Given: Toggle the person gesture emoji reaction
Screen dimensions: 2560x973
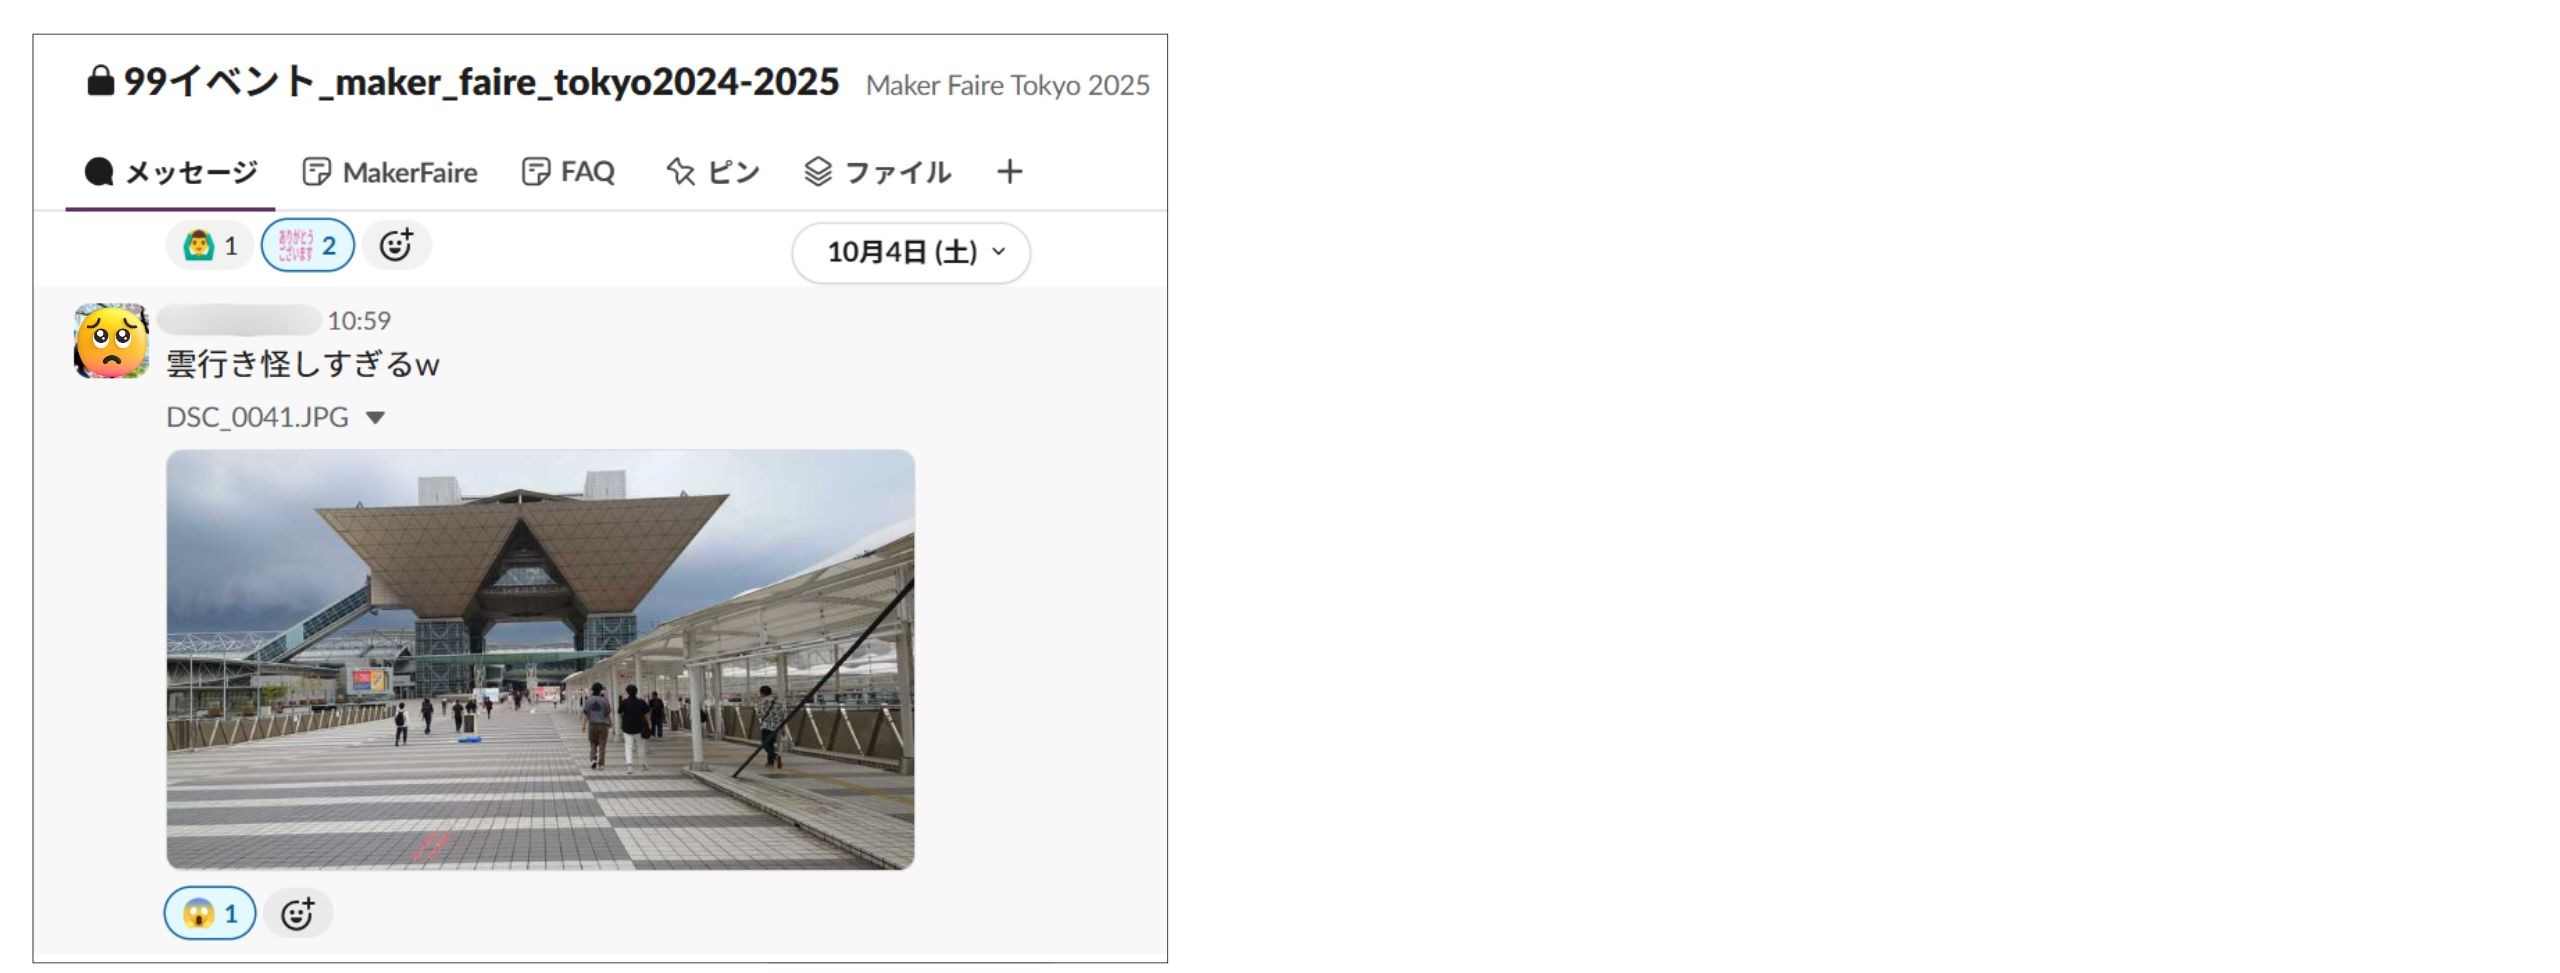Looking at the screenshot, I should 210,245.
